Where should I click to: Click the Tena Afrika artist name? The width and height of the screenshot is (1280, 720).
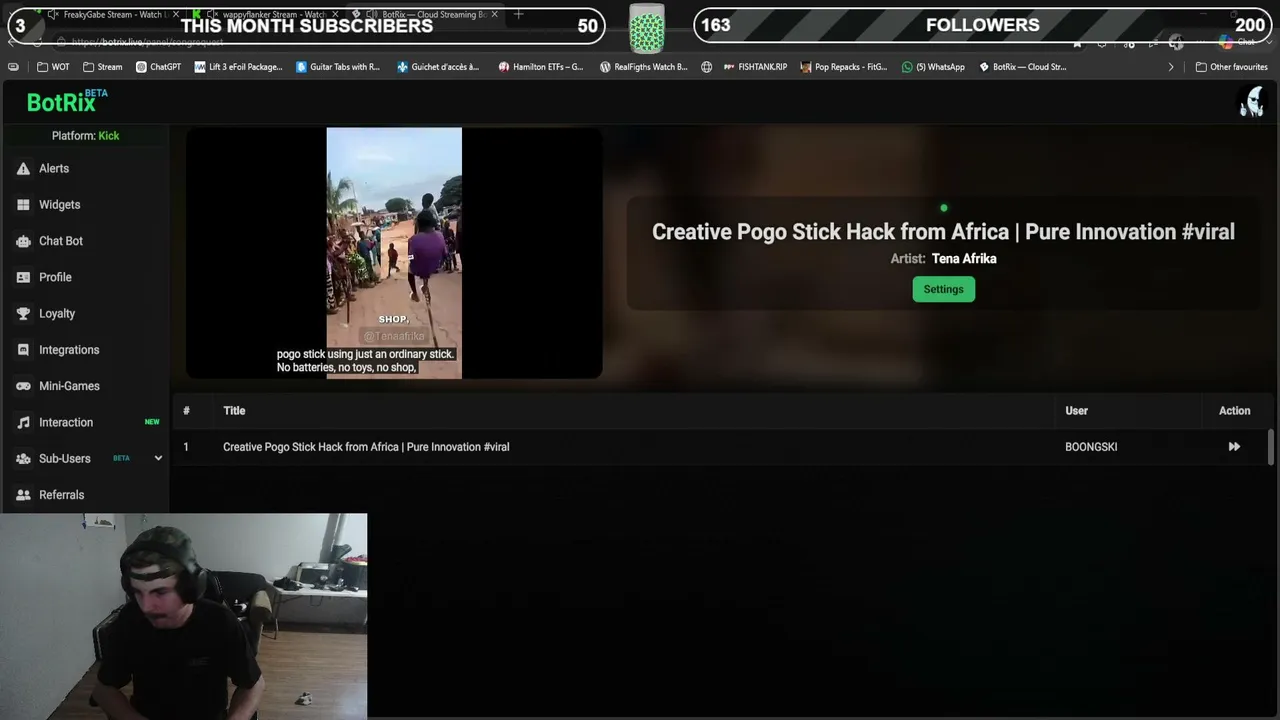[964, 259]
